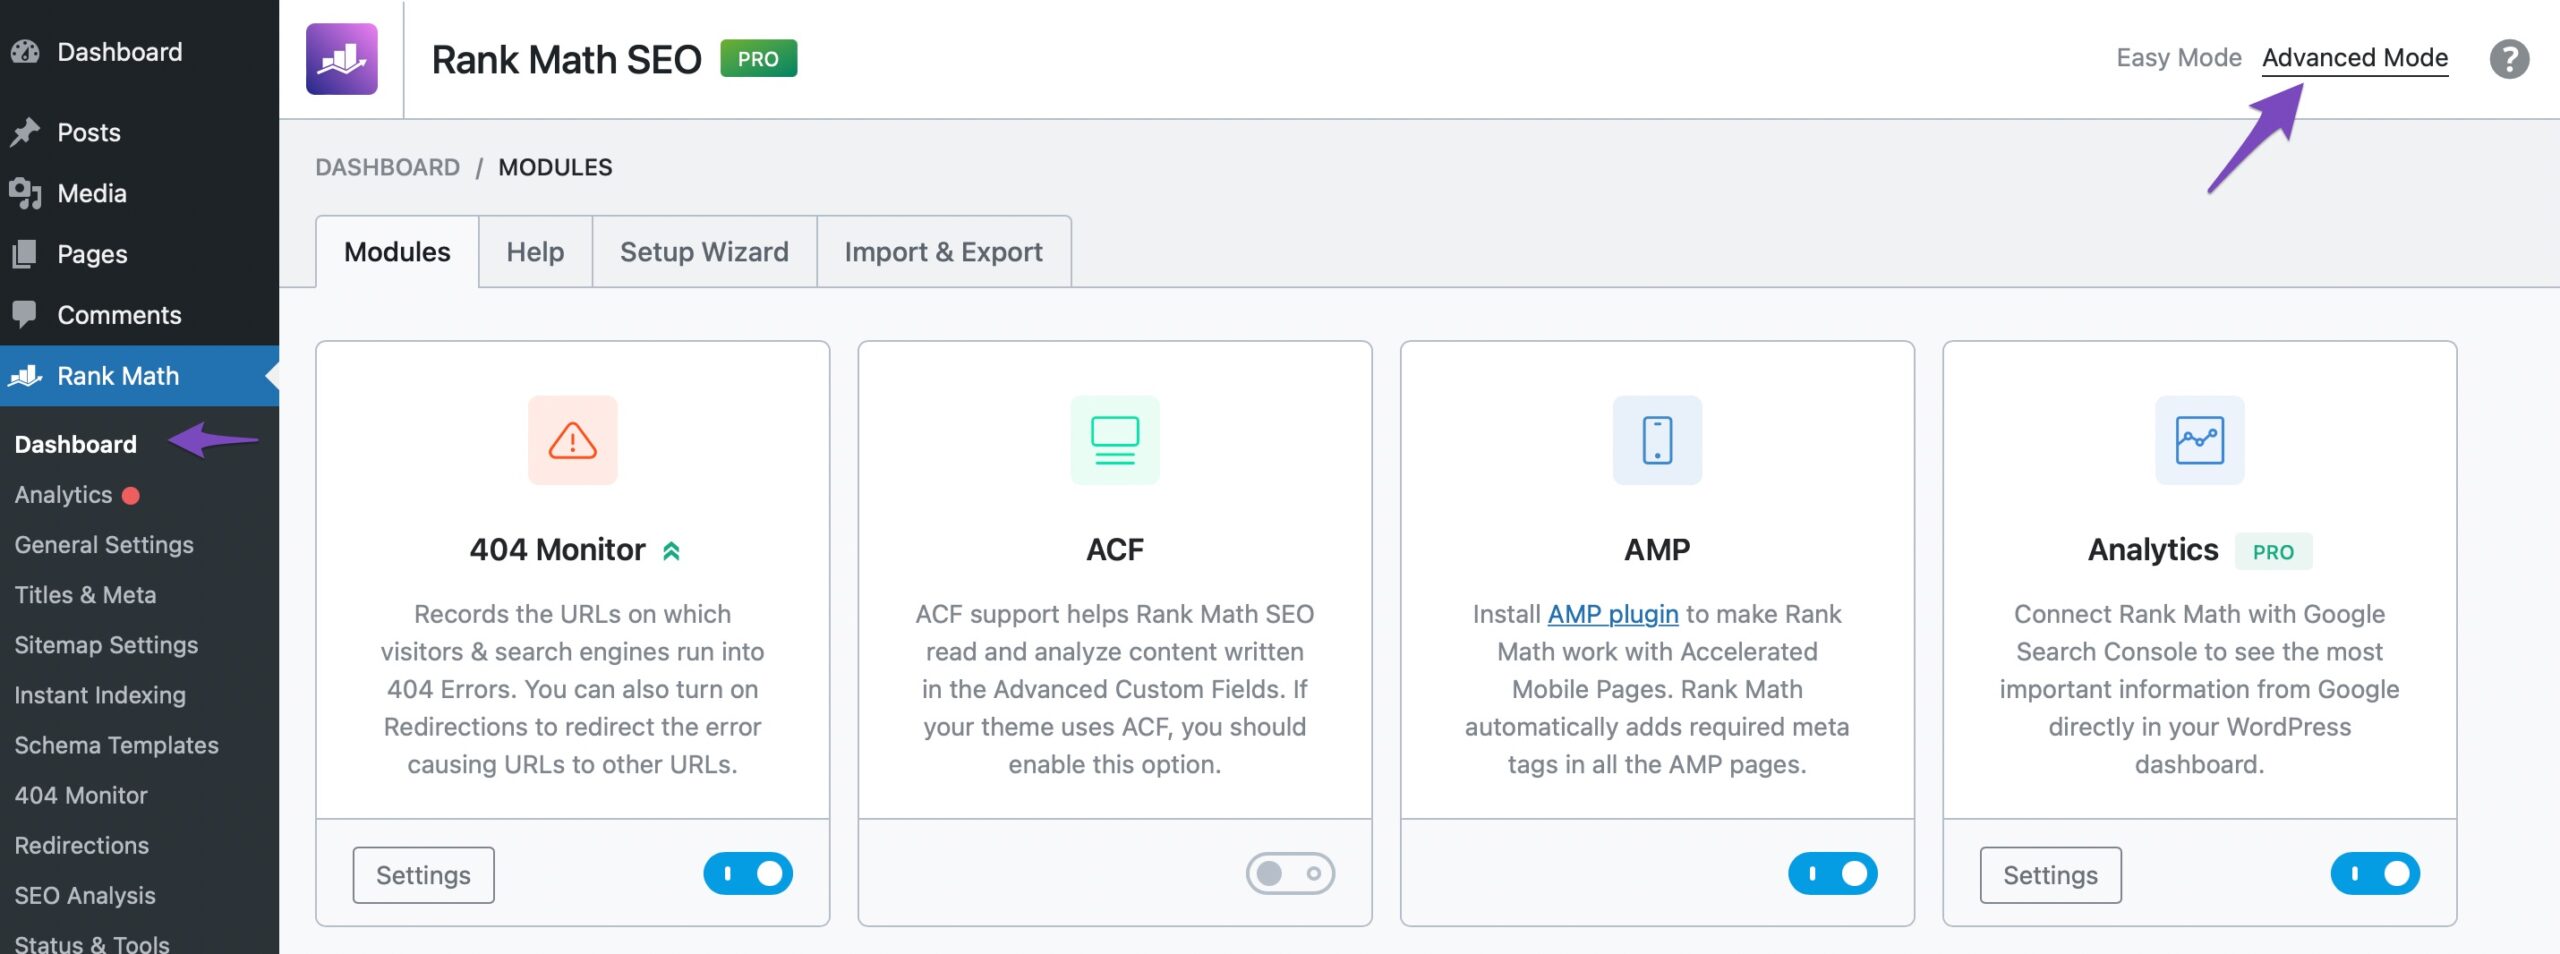The width and height of the screenshot is (2560, 954).
Task: Click the 404 Monitor warning triangle icon
Action: click(572, 440)
